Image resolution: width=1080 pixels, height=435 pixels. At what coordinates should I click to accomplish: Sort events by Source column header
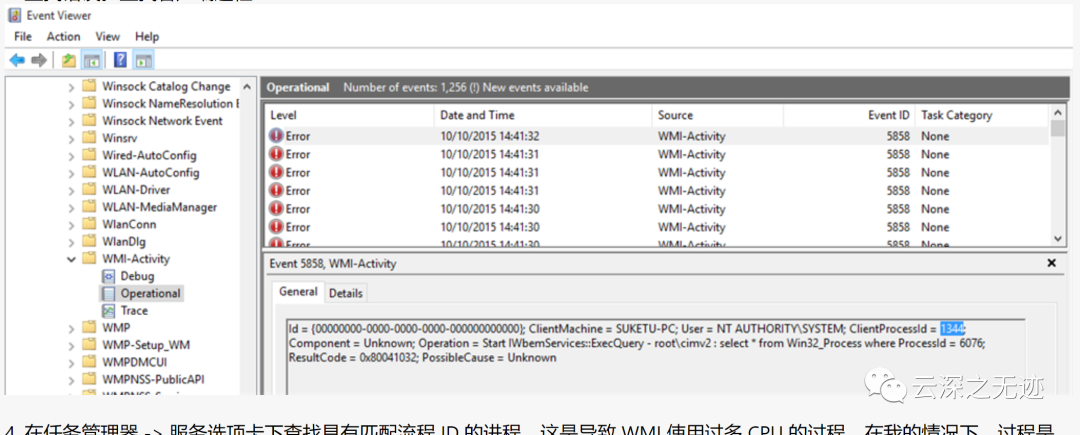pos(717,115)
